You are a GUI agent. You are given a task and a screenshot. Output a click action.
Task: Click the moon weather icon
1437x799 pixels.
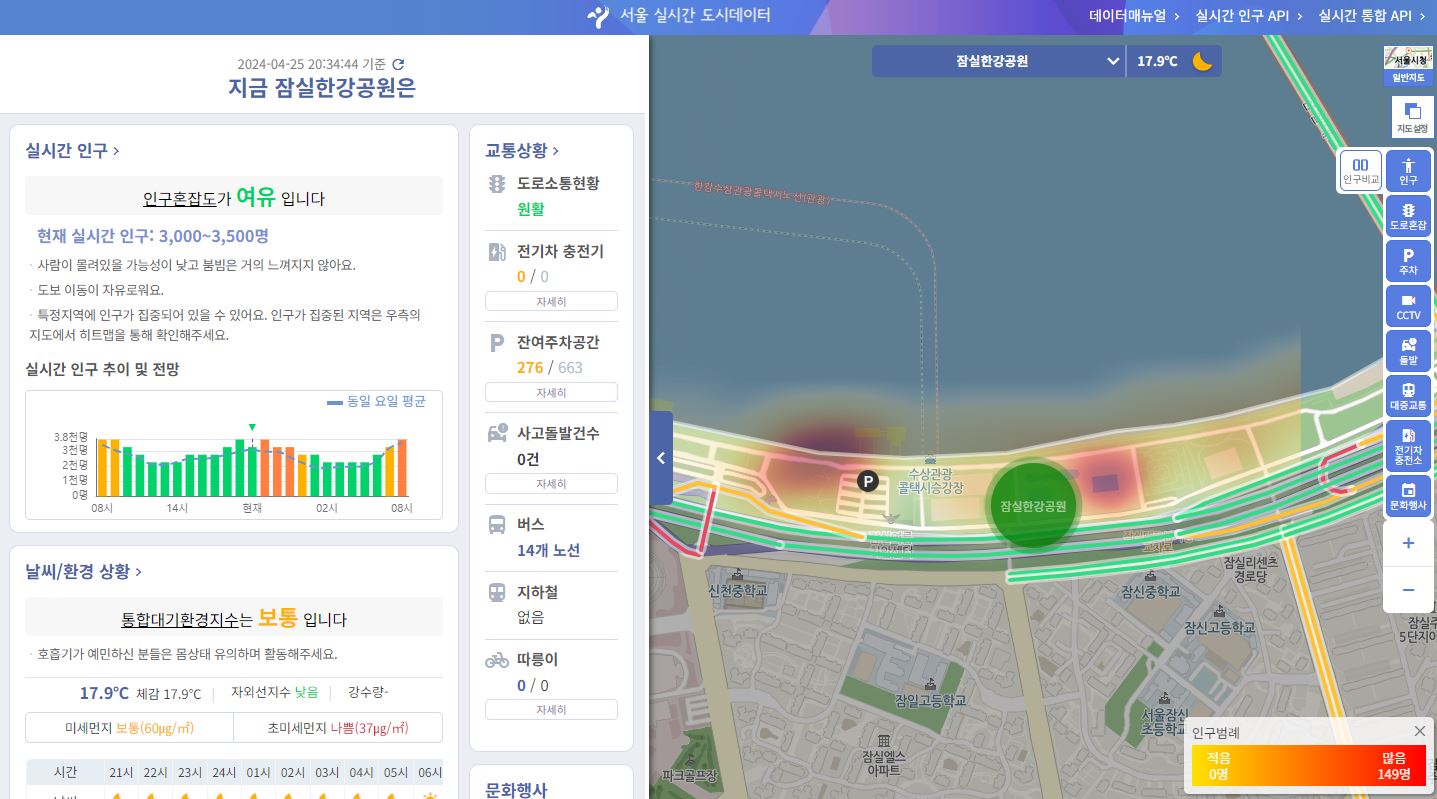pos(1202,61)
